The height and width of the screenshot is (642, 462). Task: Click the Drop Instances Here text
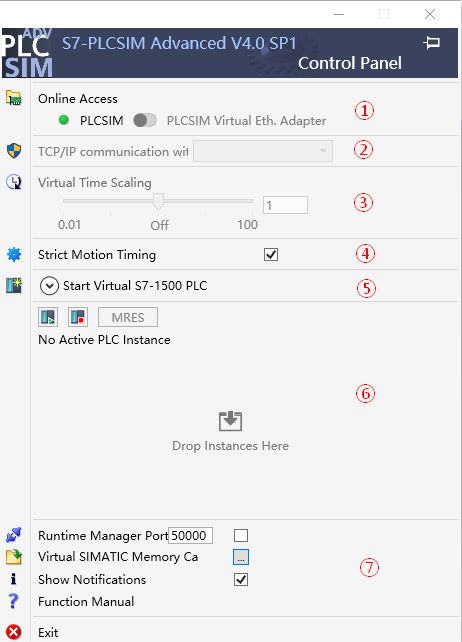[x=231, y=445]
